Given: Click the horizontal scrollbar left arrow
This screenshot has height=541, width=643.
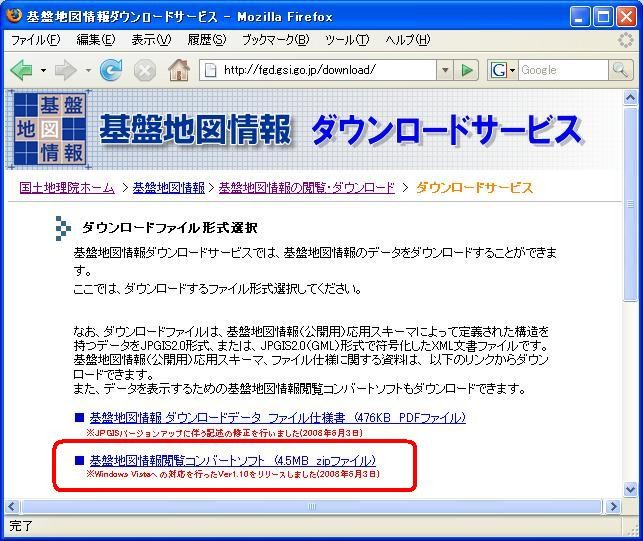Looking at the screenshot, I should click(12, 507).
